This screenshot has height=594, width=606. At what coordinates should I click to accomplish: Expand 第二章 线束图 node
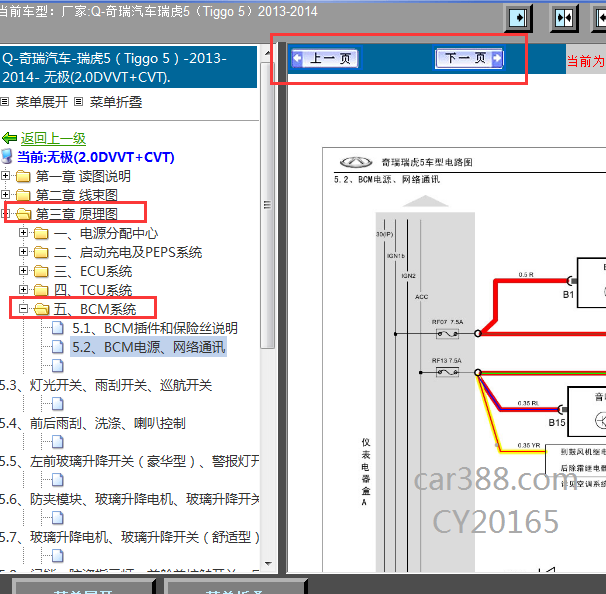tap(5, 194)
